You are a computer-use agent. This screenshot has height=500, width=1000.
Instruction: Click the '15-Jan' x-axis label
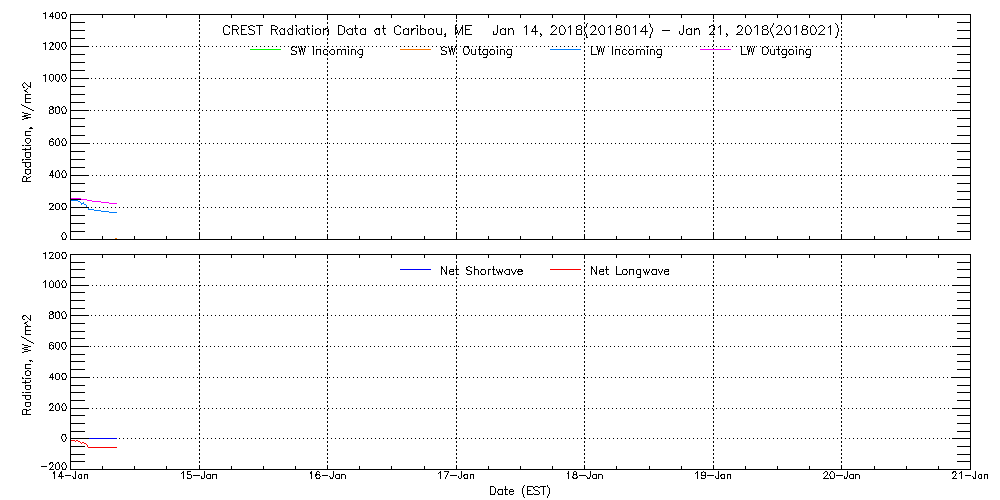(x=199, y=476)
